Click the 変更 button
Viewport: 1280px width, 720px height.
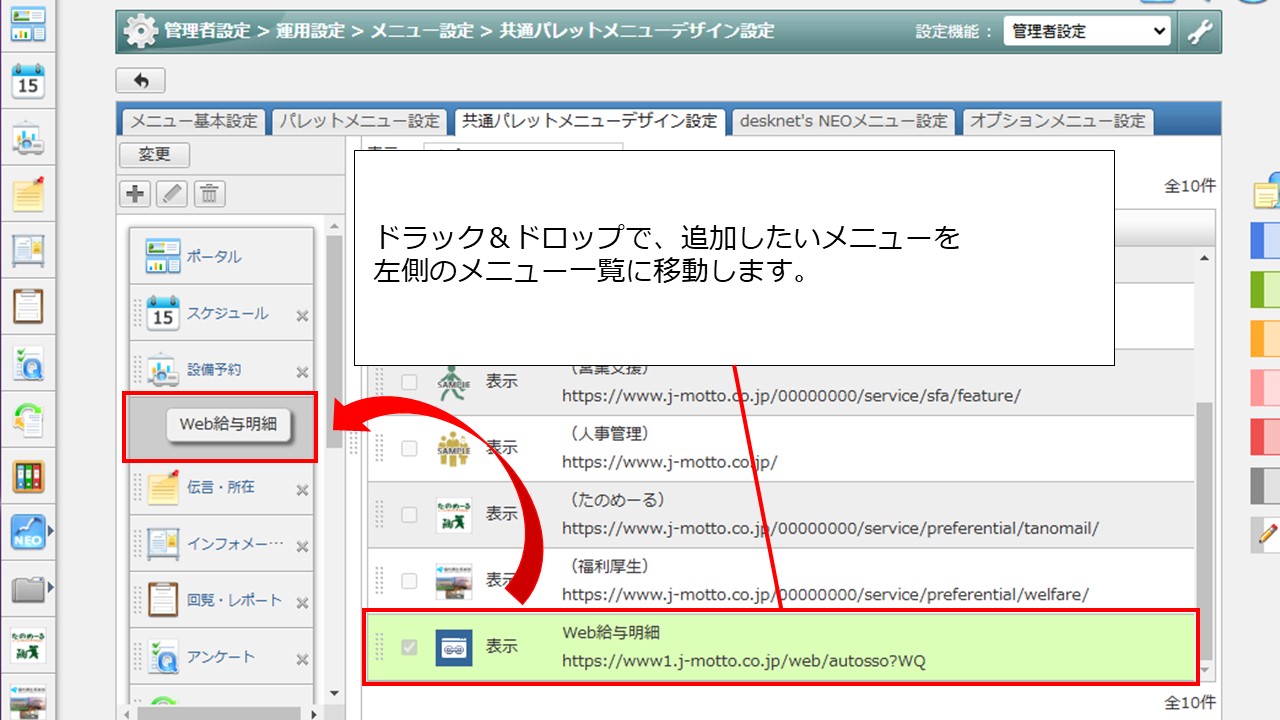[154, 154]
